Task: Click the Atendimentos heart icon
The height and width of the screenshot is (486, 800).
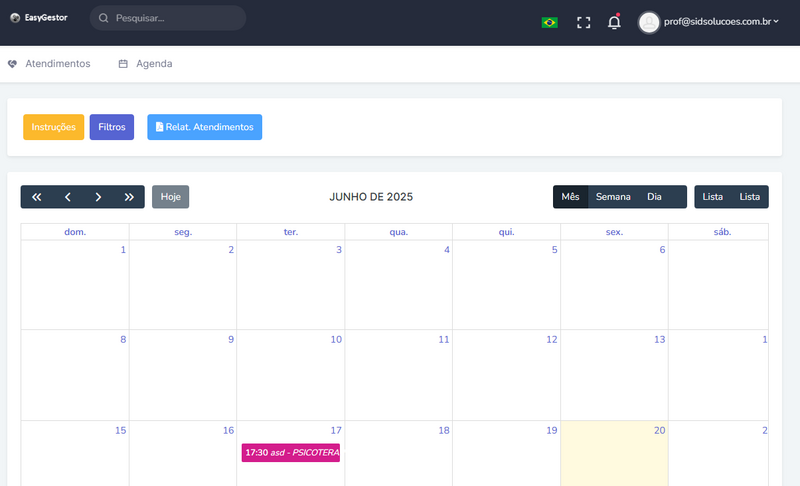Action: (x=12, y=64)
